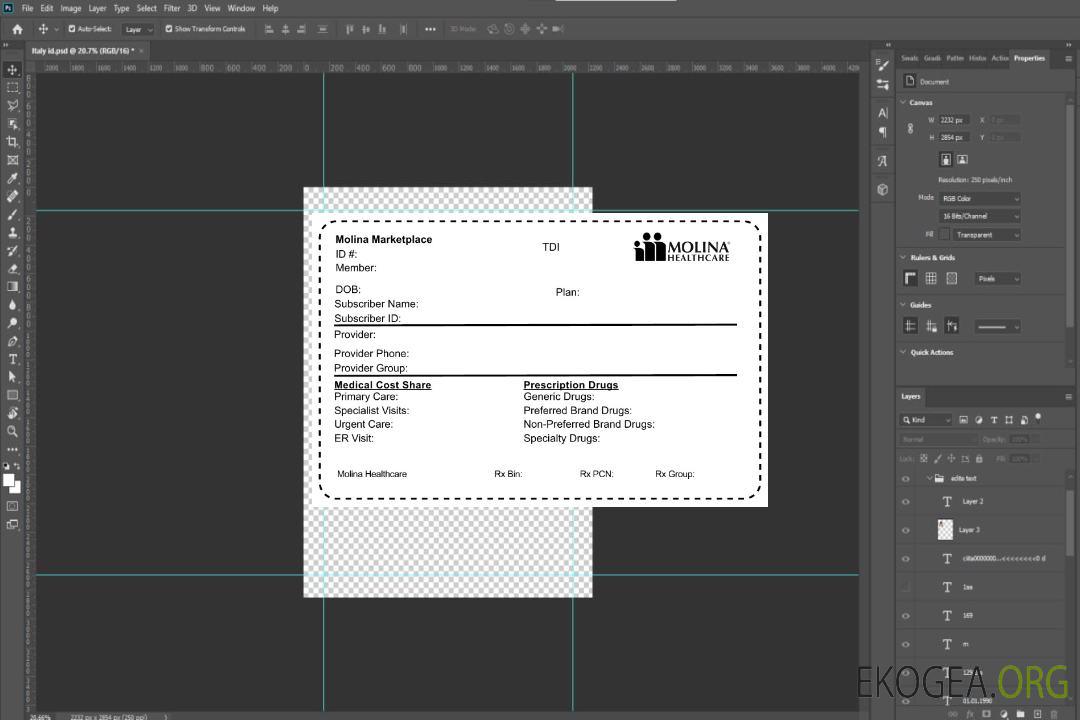Select the Crop tool
Screen dimensions: 1080x720
12,142
